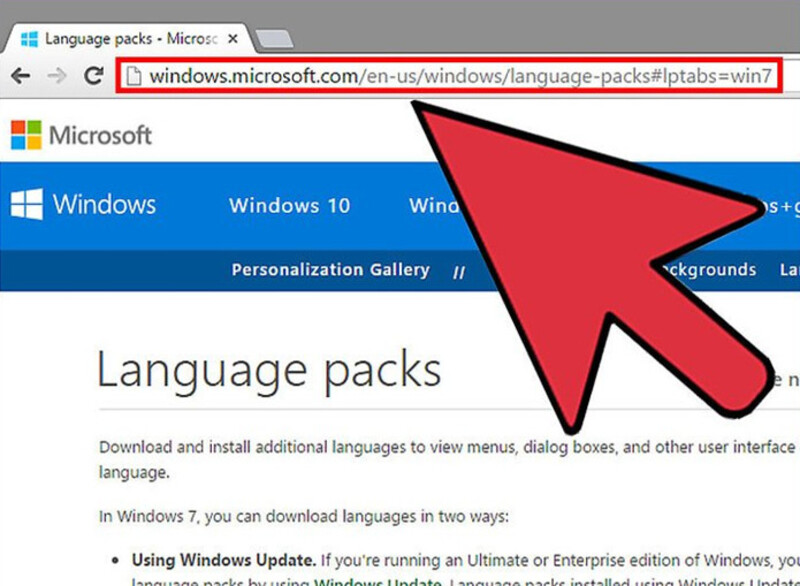Click the 'In Windows 7, you can download' text

coord(304,517)
